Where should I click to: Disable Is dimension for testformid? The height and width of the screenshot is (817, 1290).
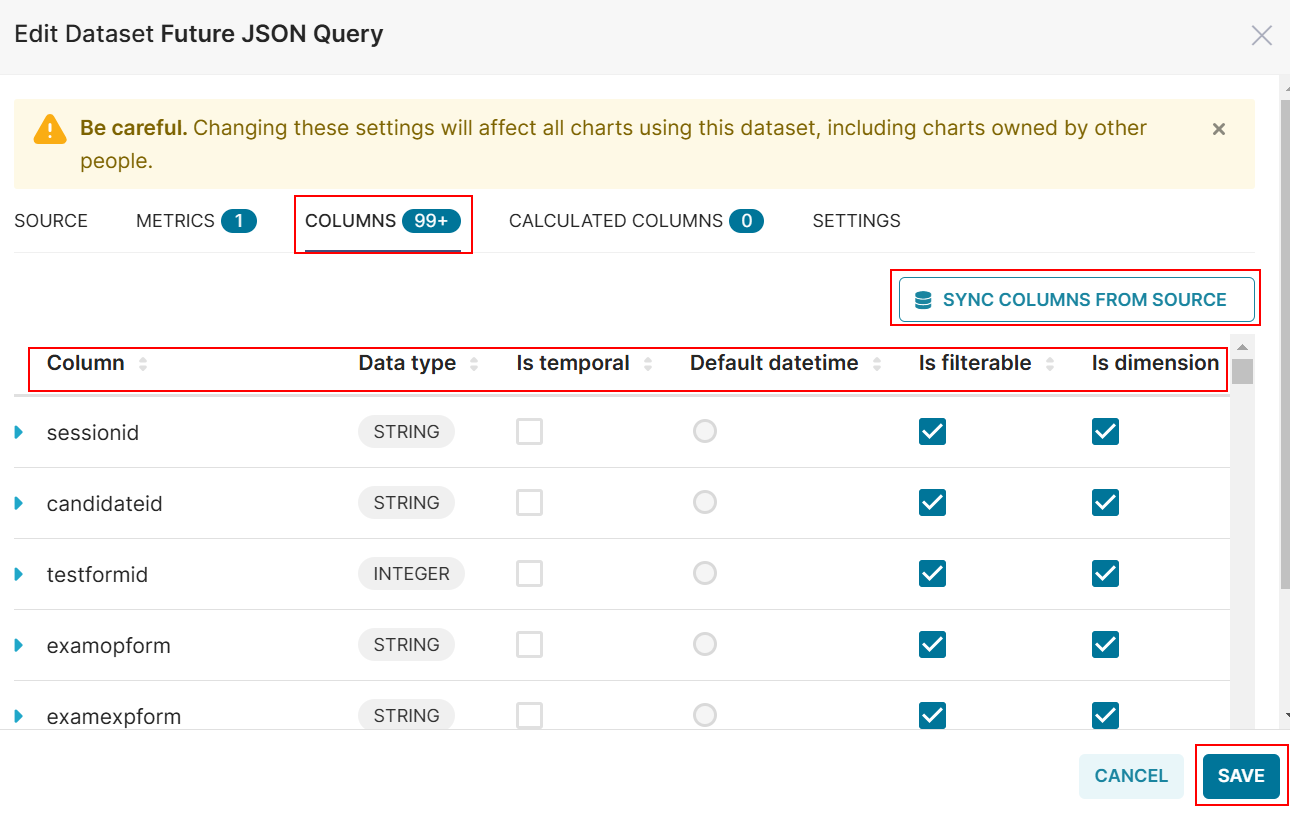coord(1105,574)
